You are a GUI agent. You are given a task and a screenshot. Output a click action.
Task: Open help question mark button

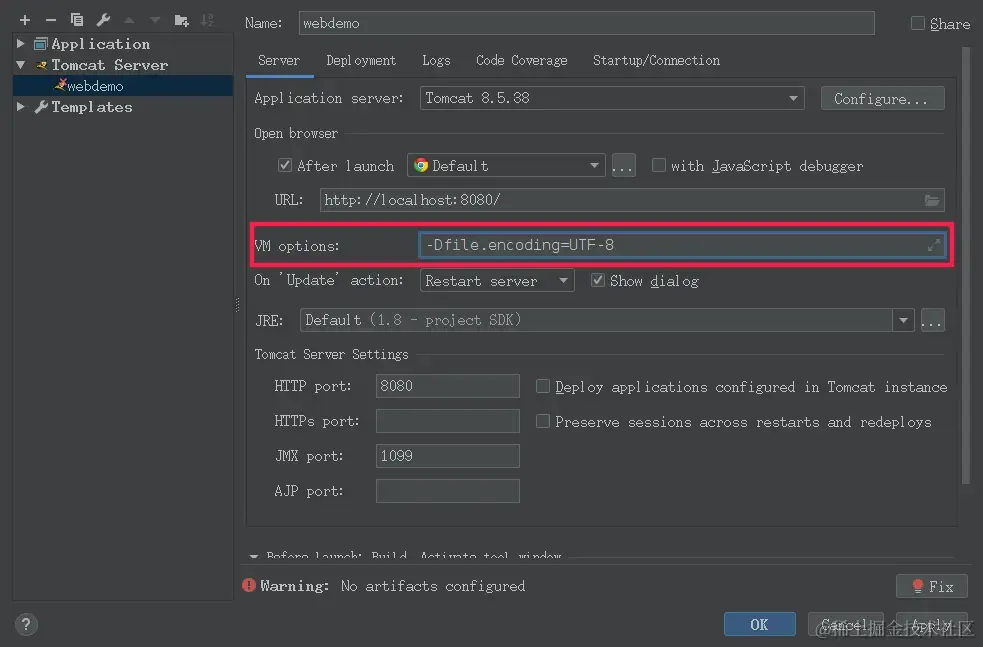tap(26, 624)
